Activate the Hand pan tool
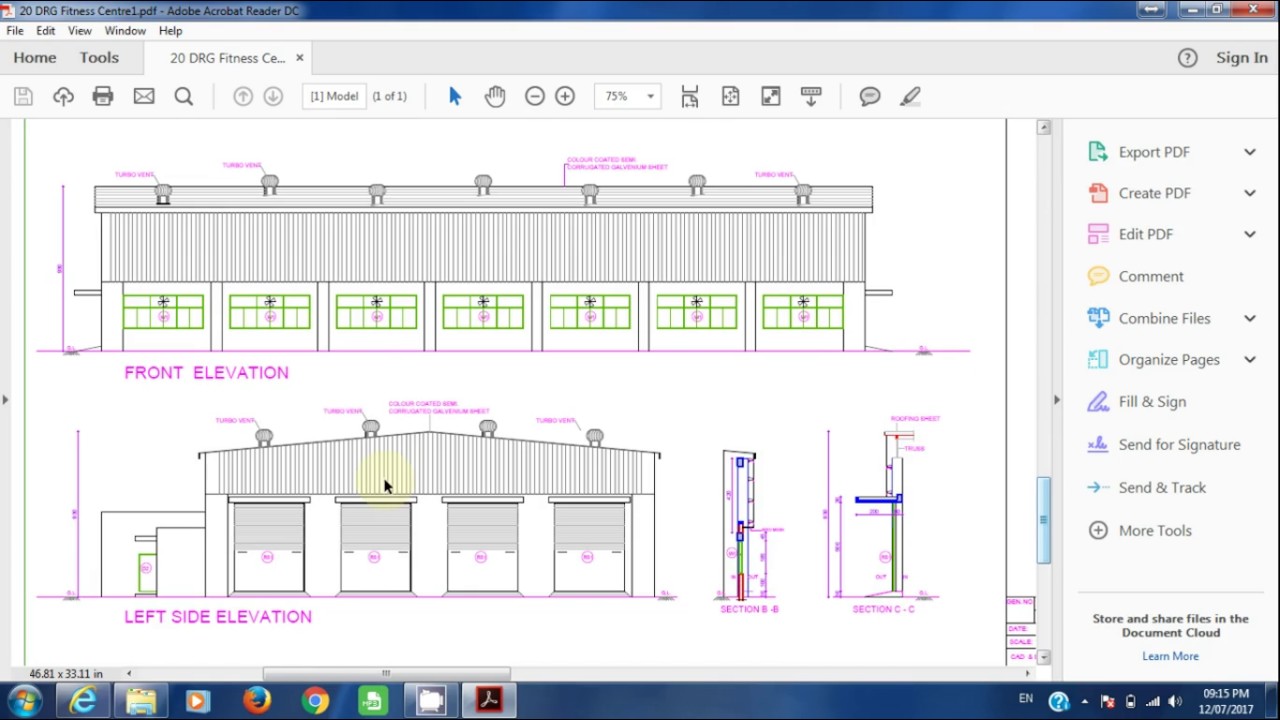The image size is (1280, 720). (495, 96)
